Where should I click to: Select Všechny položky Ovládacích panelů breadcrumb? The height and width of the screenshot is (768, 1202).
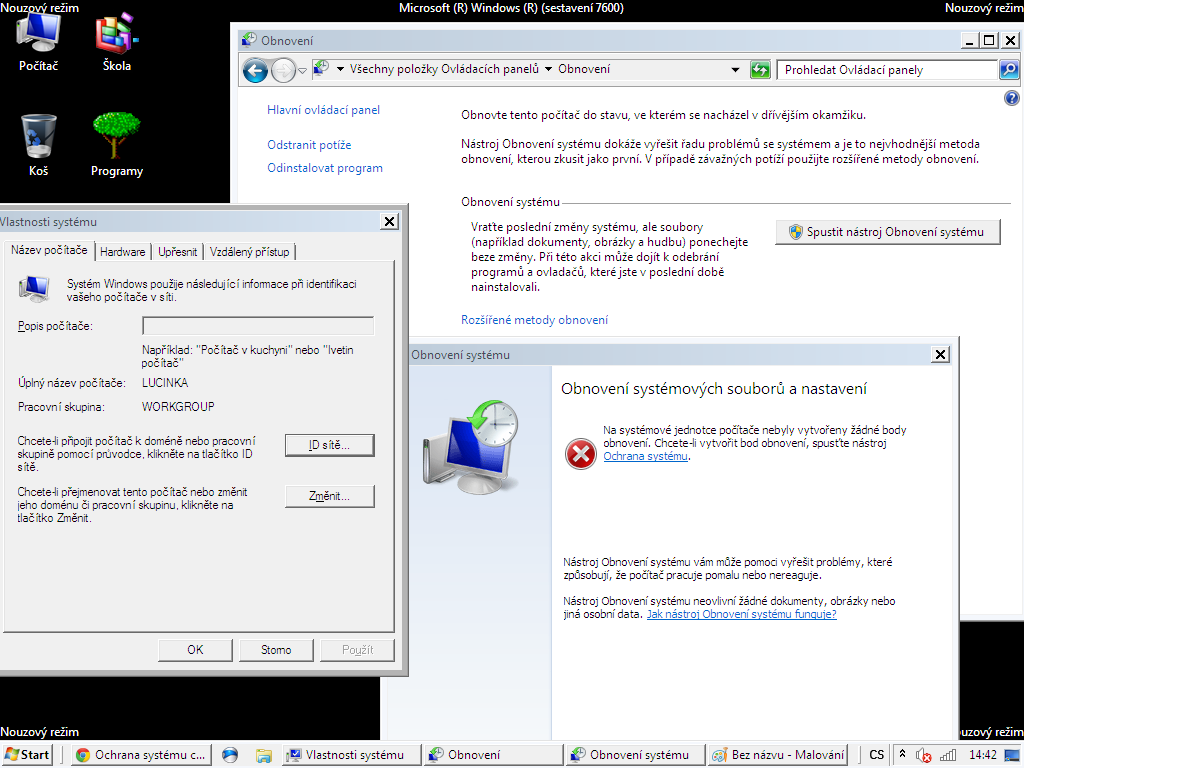click(444, 70)
